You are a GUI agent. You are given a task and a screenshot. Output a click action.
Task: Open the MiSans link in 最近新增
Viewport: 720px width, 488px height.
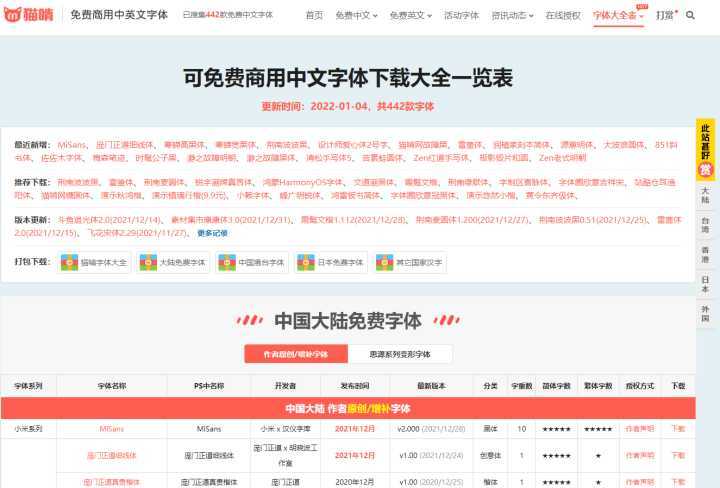71,145
